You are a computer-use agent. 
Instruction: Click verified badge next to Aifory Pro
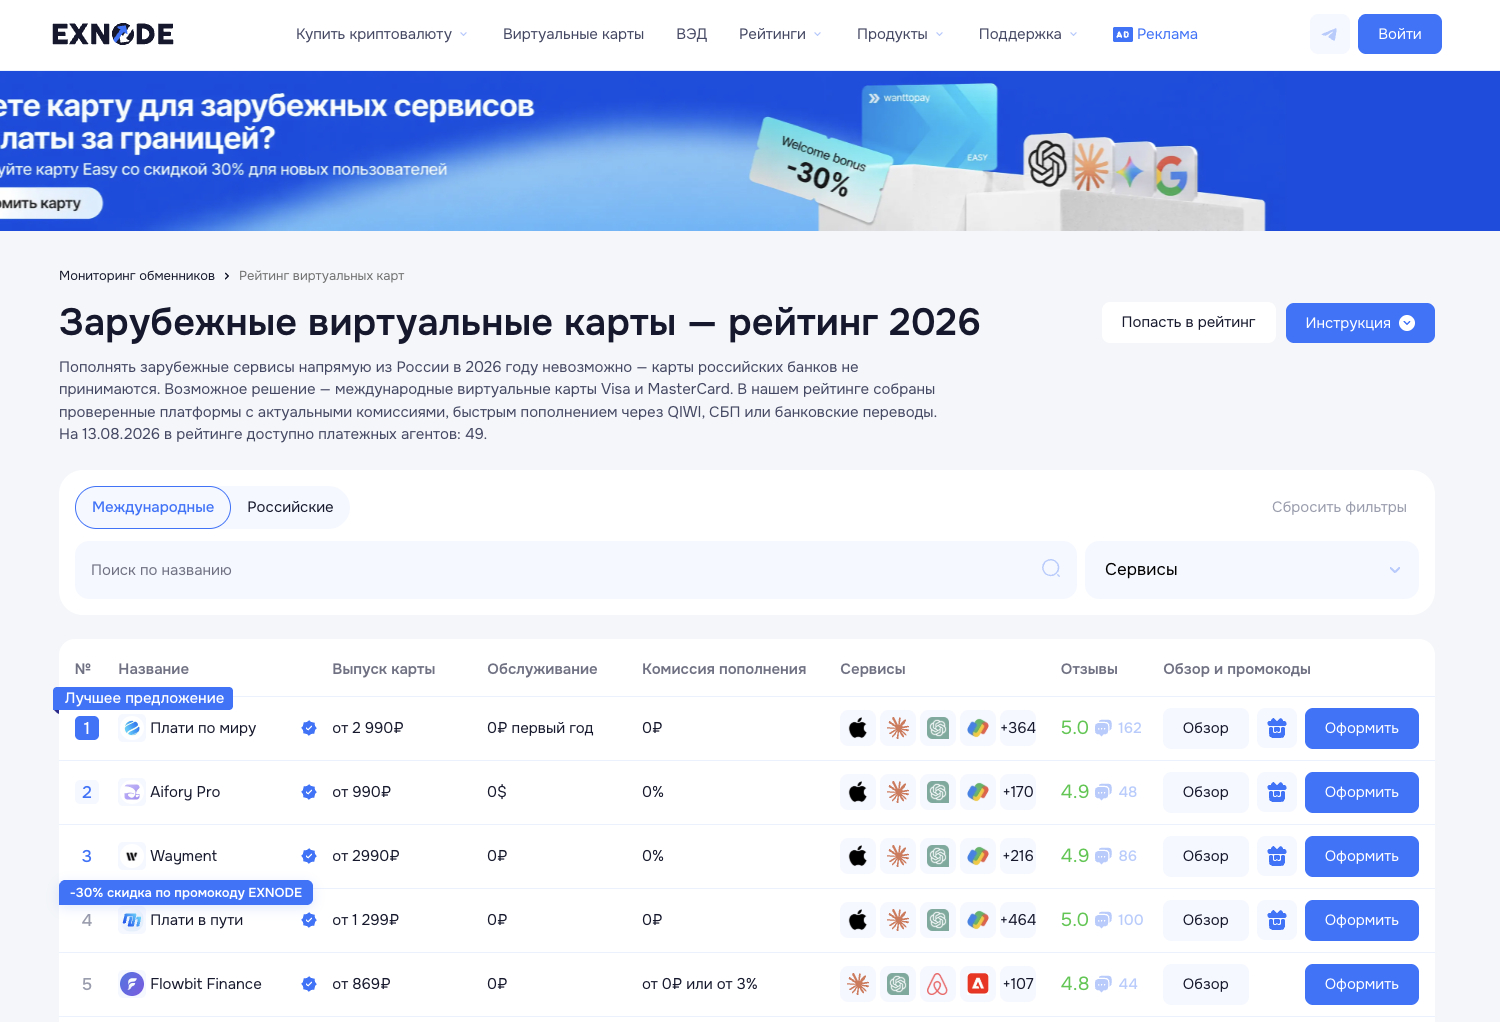(309, 792)
